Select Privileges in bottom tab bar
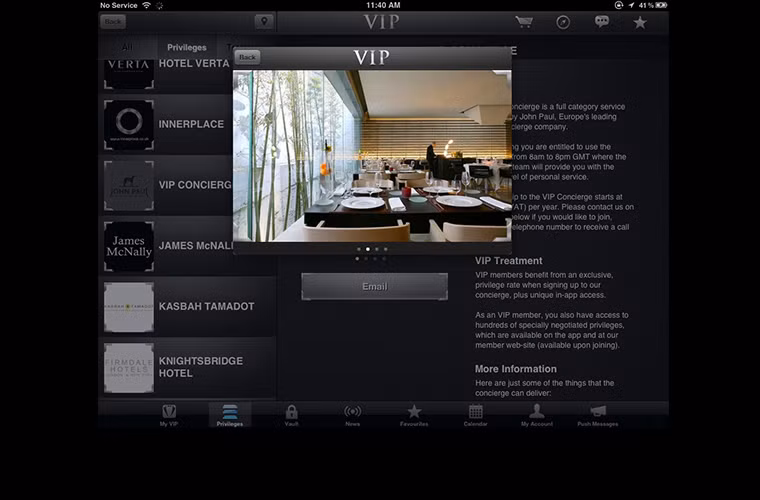 coord(230,415)
